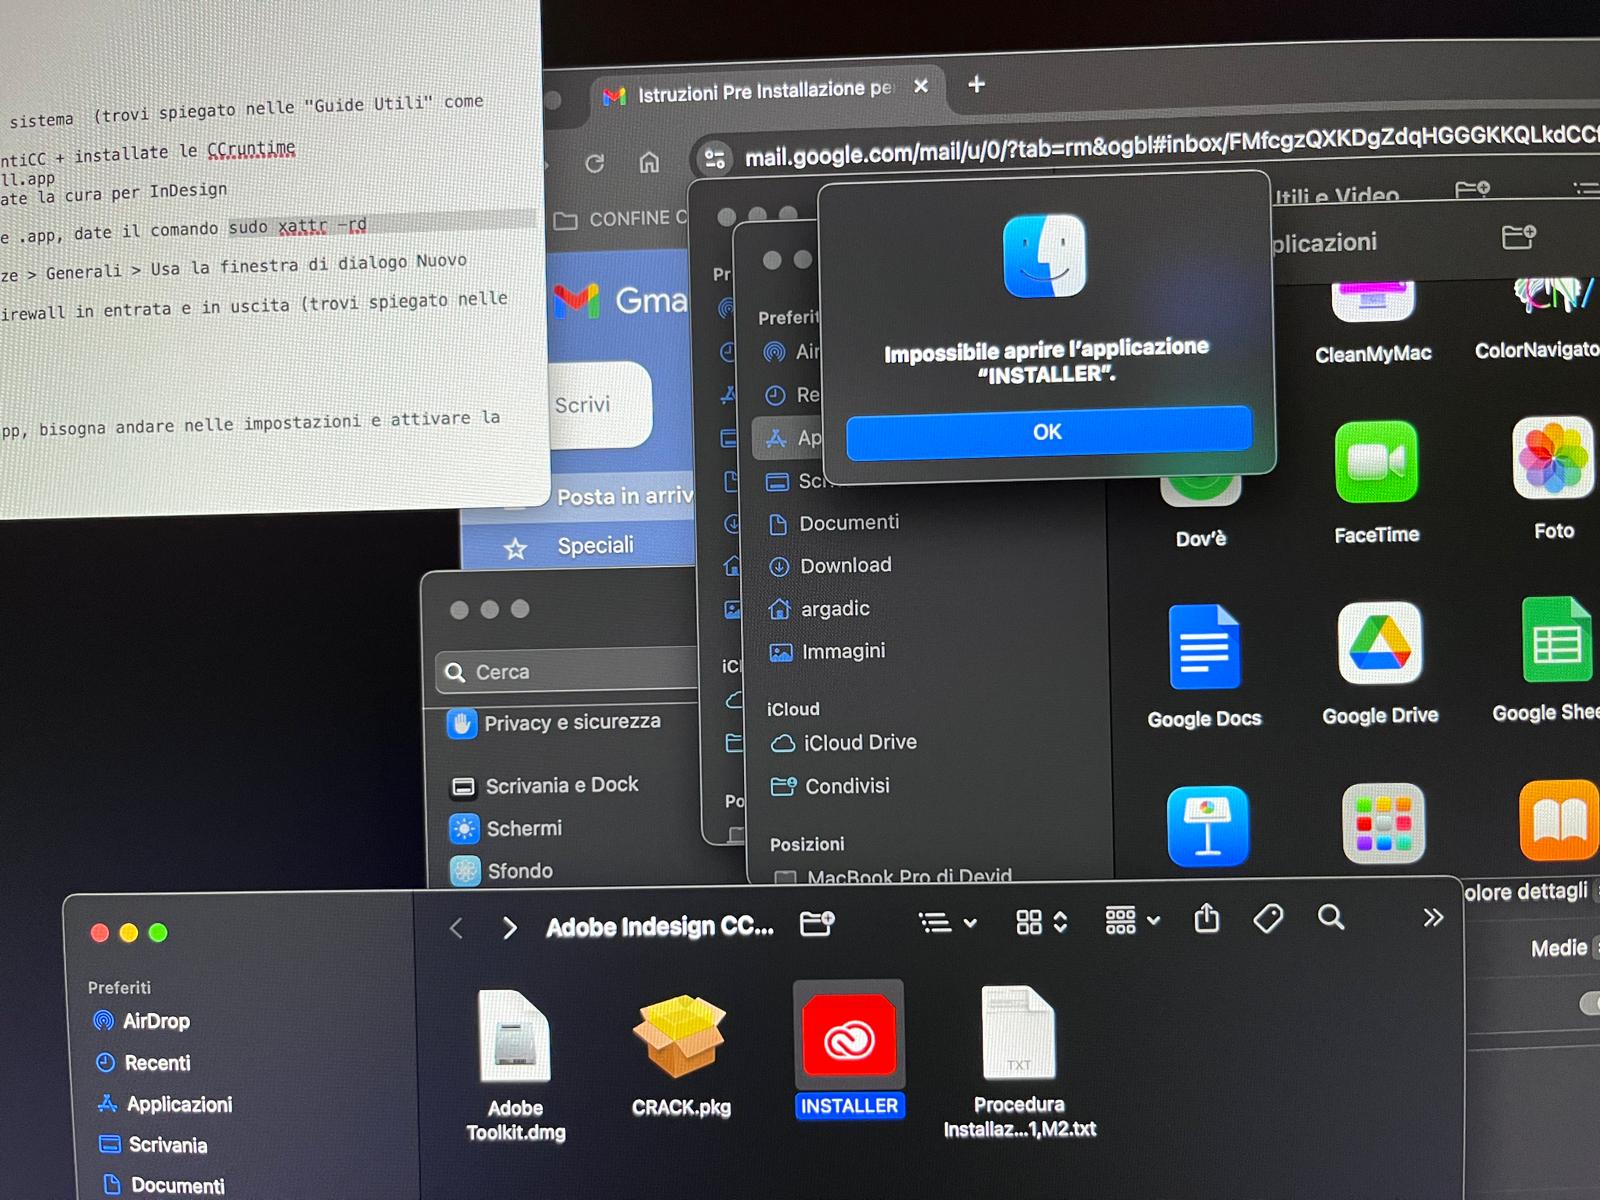Go back in Adobe Indesign CC Finder window
The width and height of the screenshot is (1600, 1200).
click(x=456, y=928)
